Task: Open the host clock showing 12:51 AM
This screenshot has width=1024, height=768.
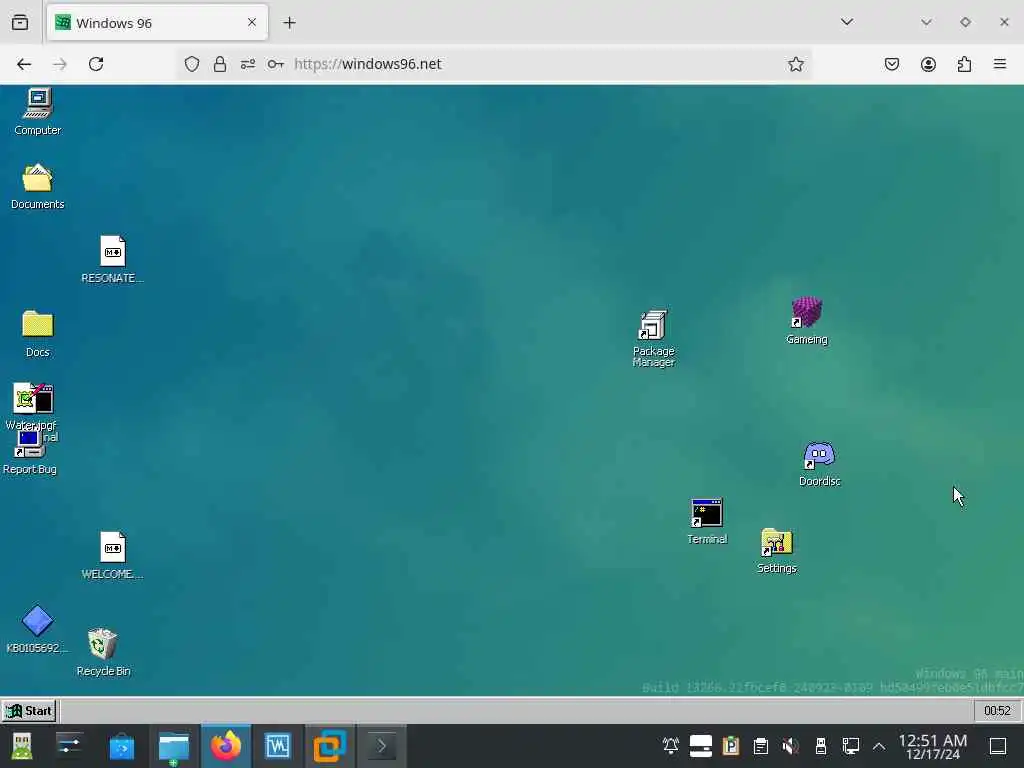Action: click(933, 746)
